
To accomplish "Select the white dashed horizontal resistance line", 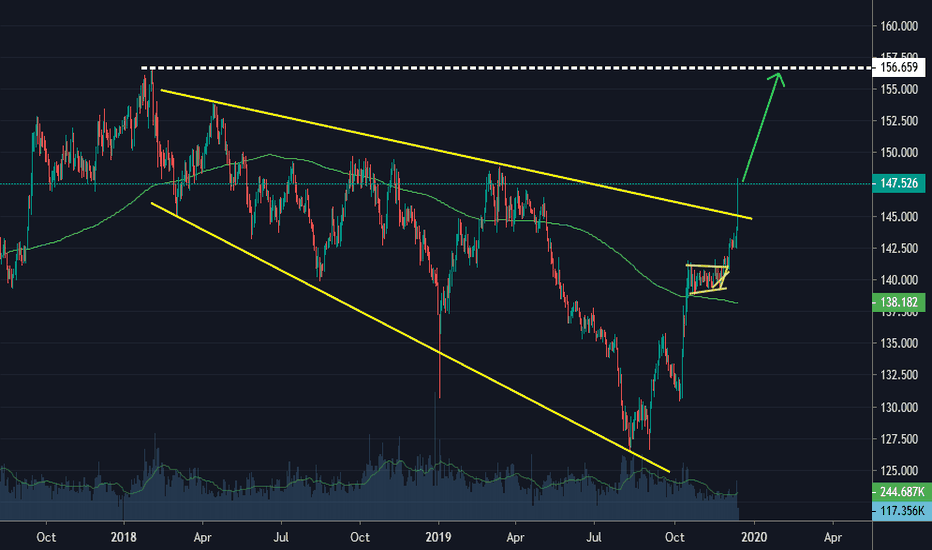I will point(505,68).
